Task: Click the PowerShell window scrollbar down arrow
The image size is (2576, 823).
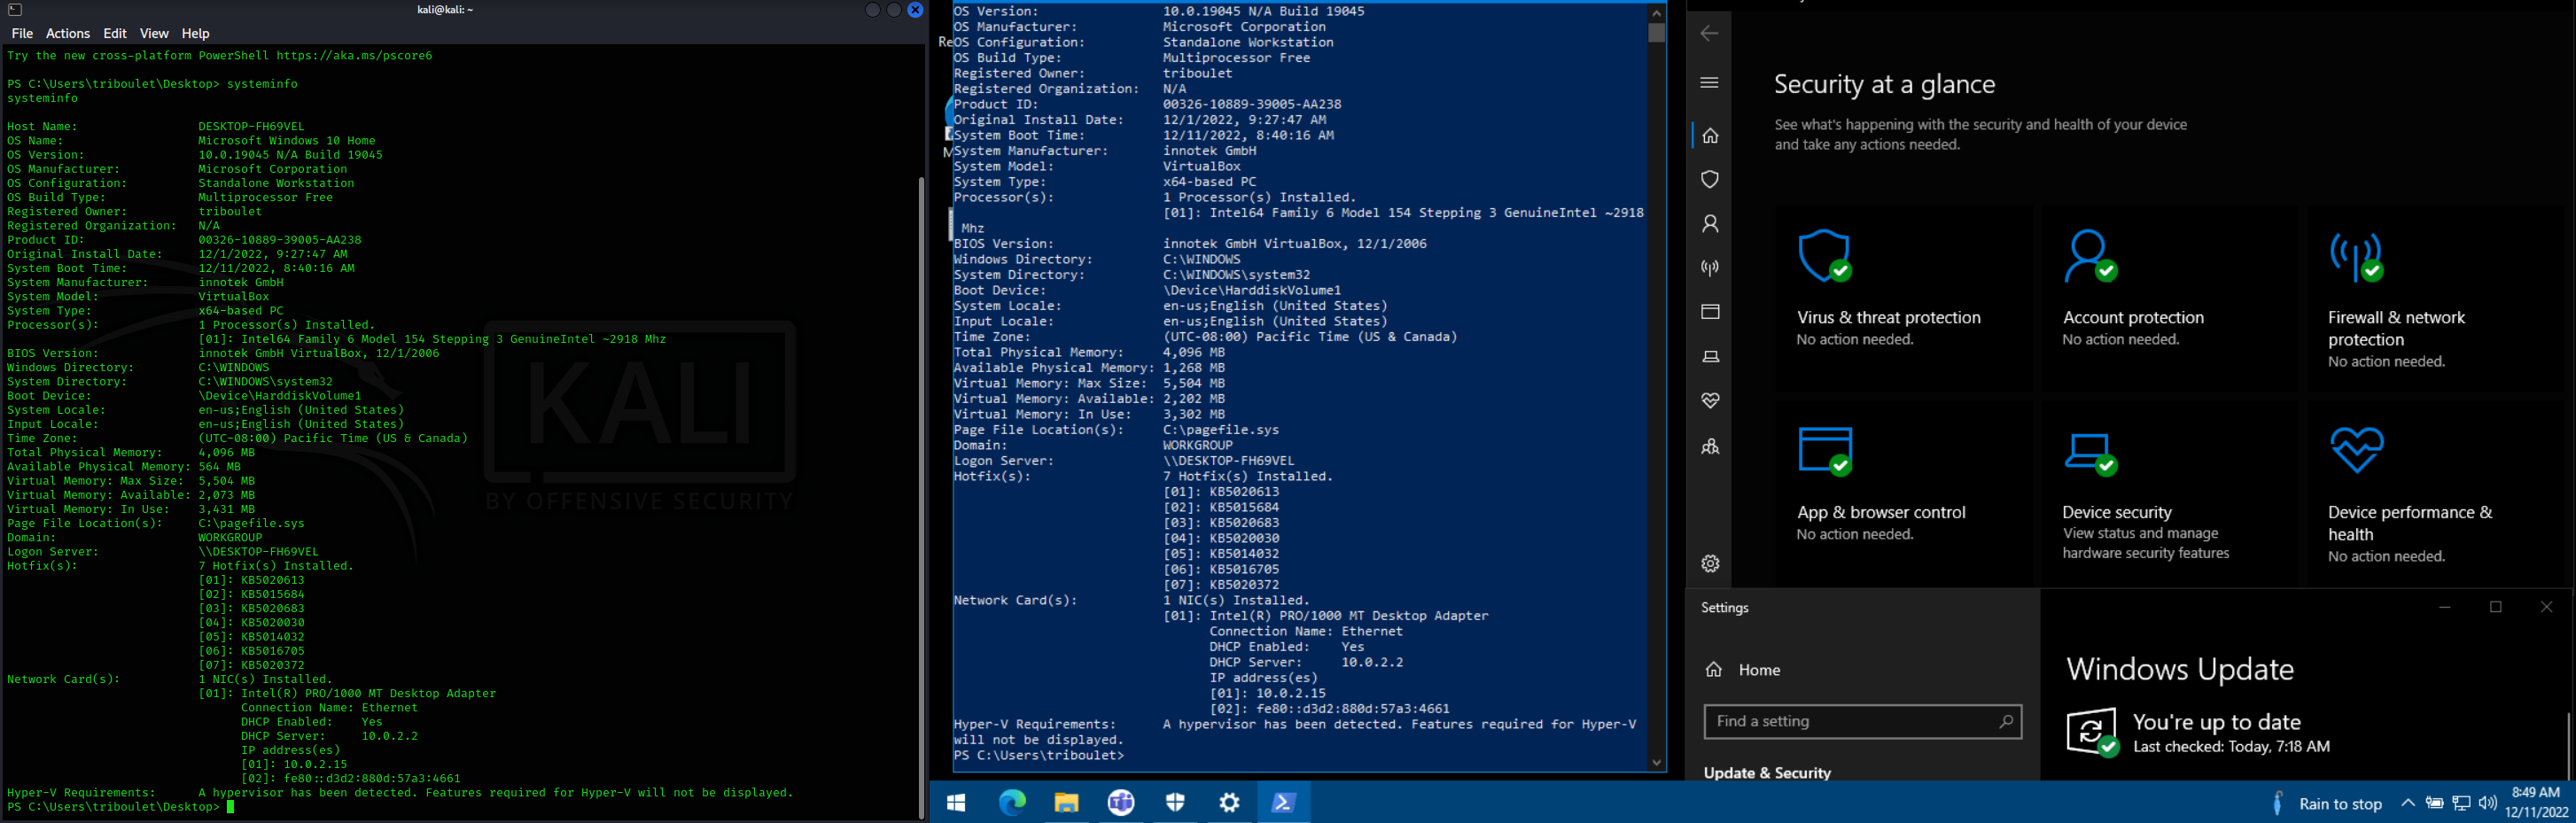Action: 1657,763
